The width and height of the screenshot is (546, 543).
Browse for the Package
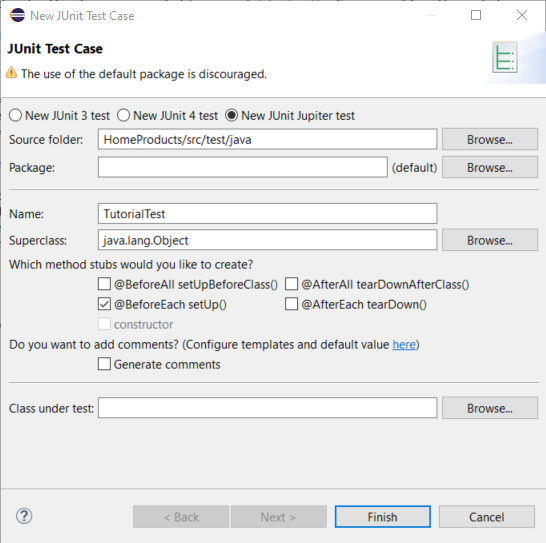pos(490,168)
